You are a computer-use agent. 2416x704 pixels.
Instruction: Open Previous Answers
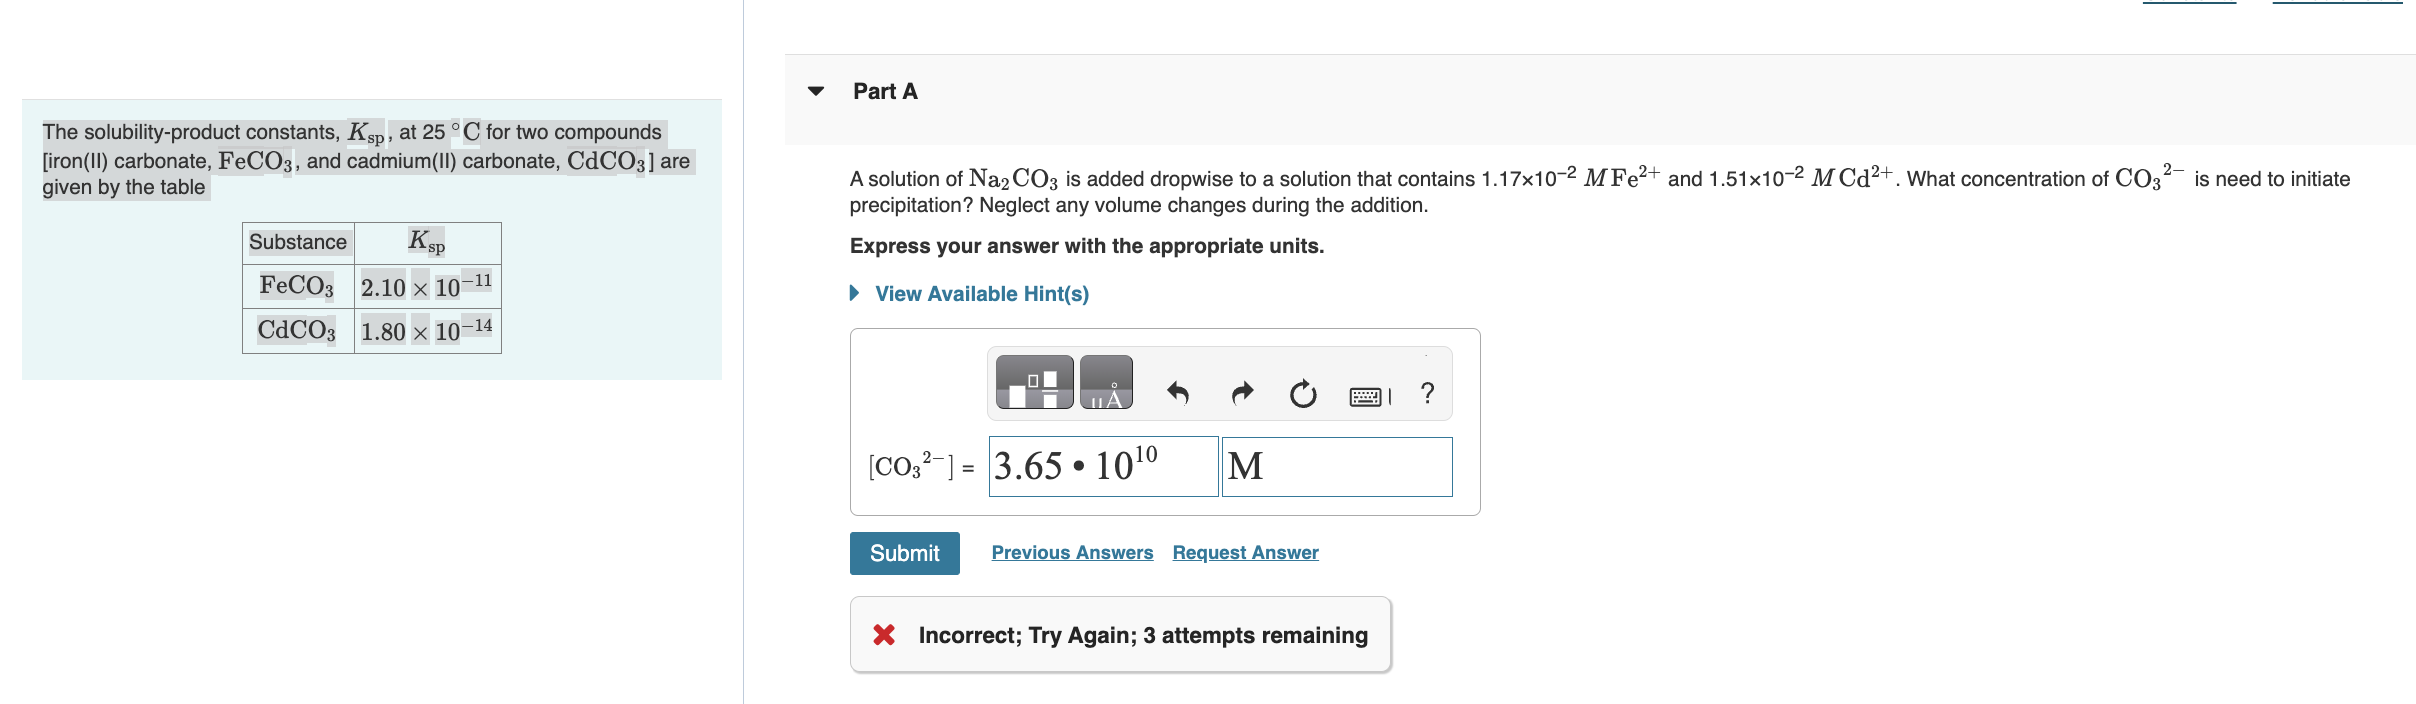1072,552
